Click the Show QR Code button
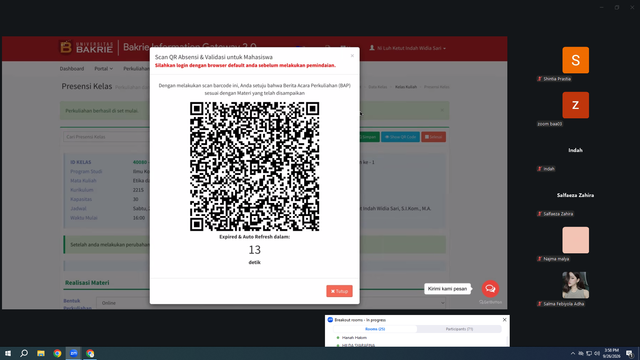The image size is (640, 360). (x=400, y=137)
